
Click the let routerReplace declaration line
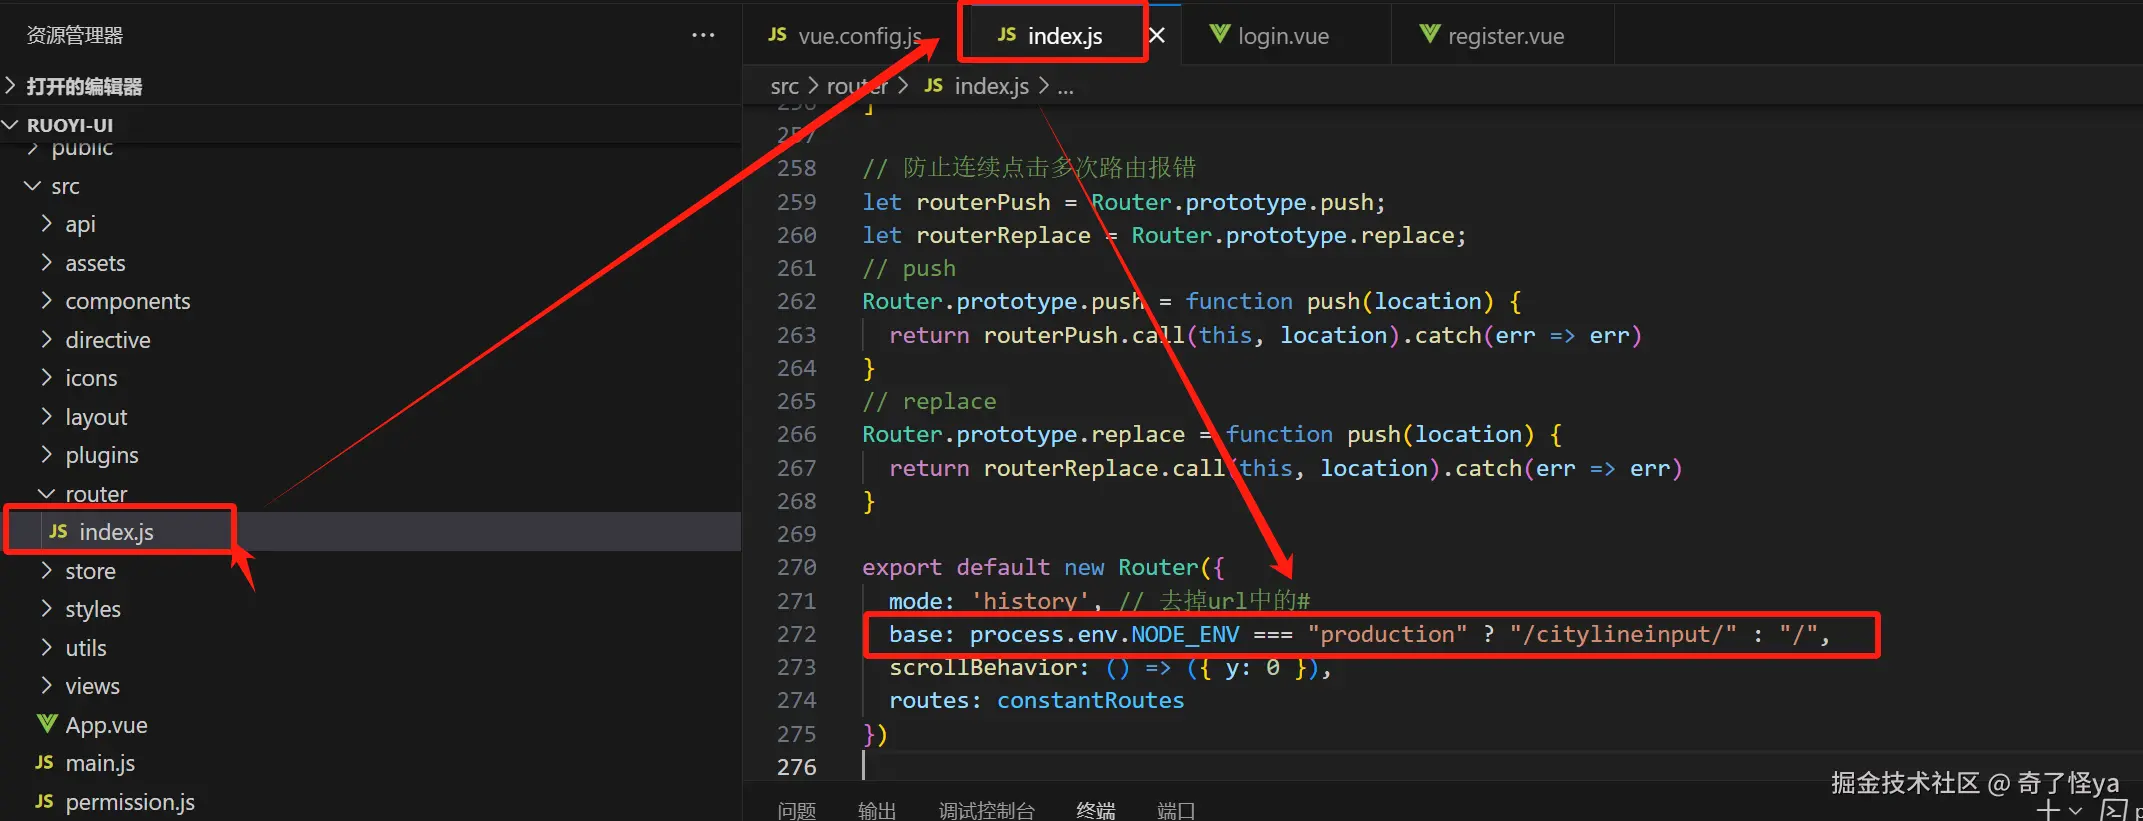click(x=1164, y=235)
